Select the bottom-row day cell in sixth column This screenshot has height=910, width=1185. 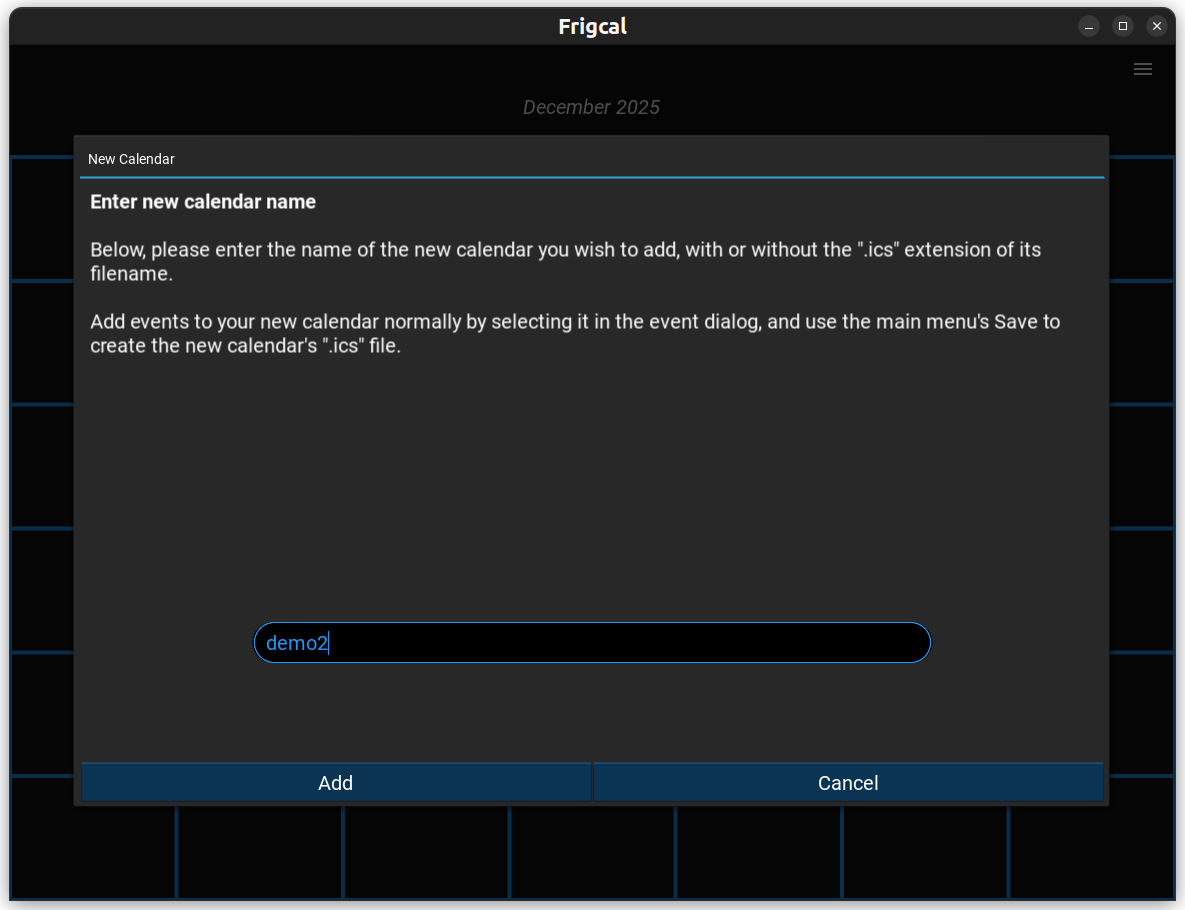[x=924, y=853]
